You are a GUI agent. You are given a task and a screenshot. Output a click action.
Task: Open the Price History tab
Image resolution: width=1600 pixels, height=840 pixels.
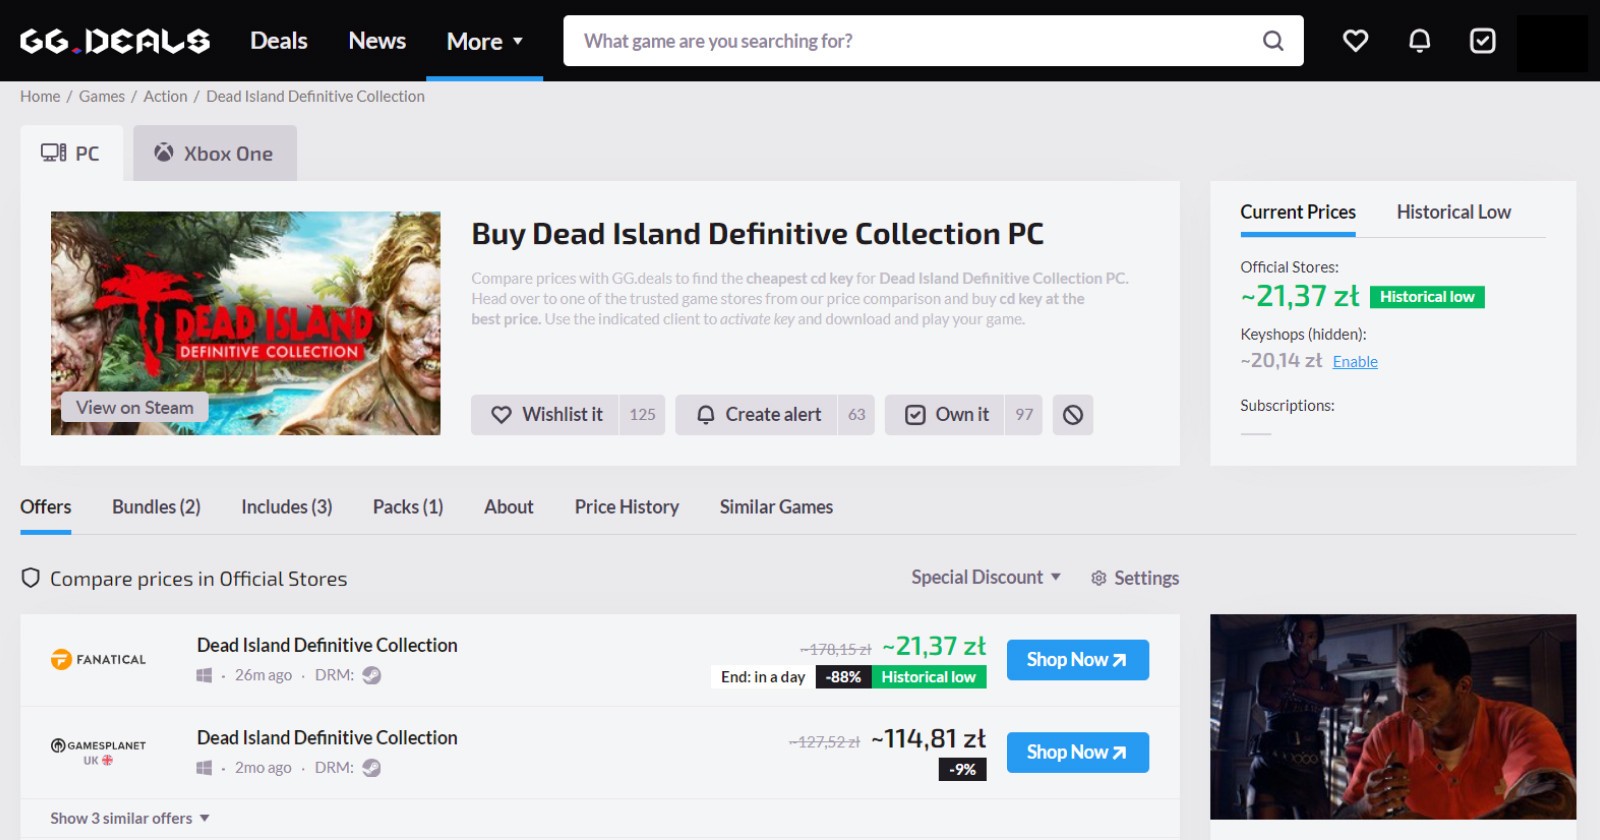(627, 507)
